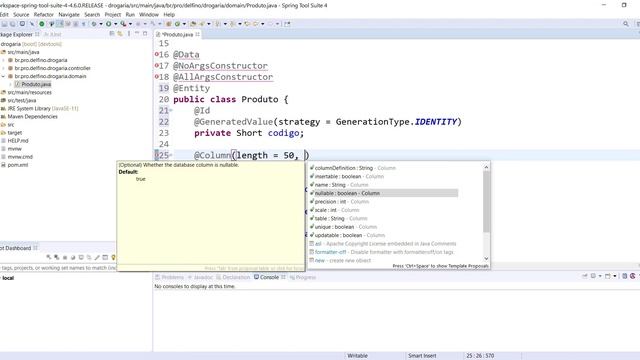
Task: Click the stop square icon in Boot Dashboard
Action: [x=64, y=257]
